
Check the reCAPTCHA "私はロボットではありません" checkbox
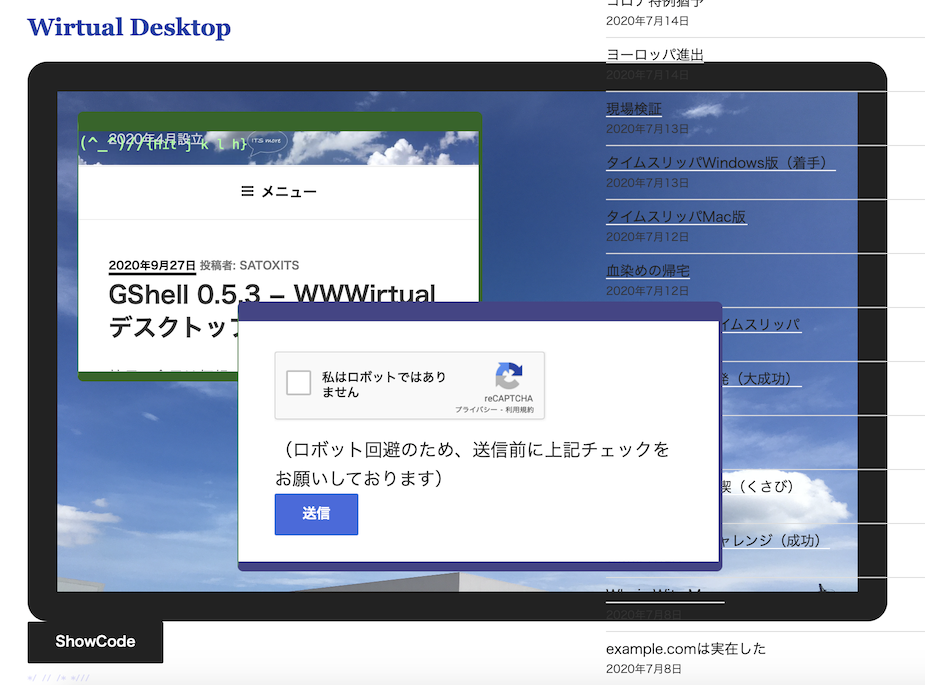(299, 384)
